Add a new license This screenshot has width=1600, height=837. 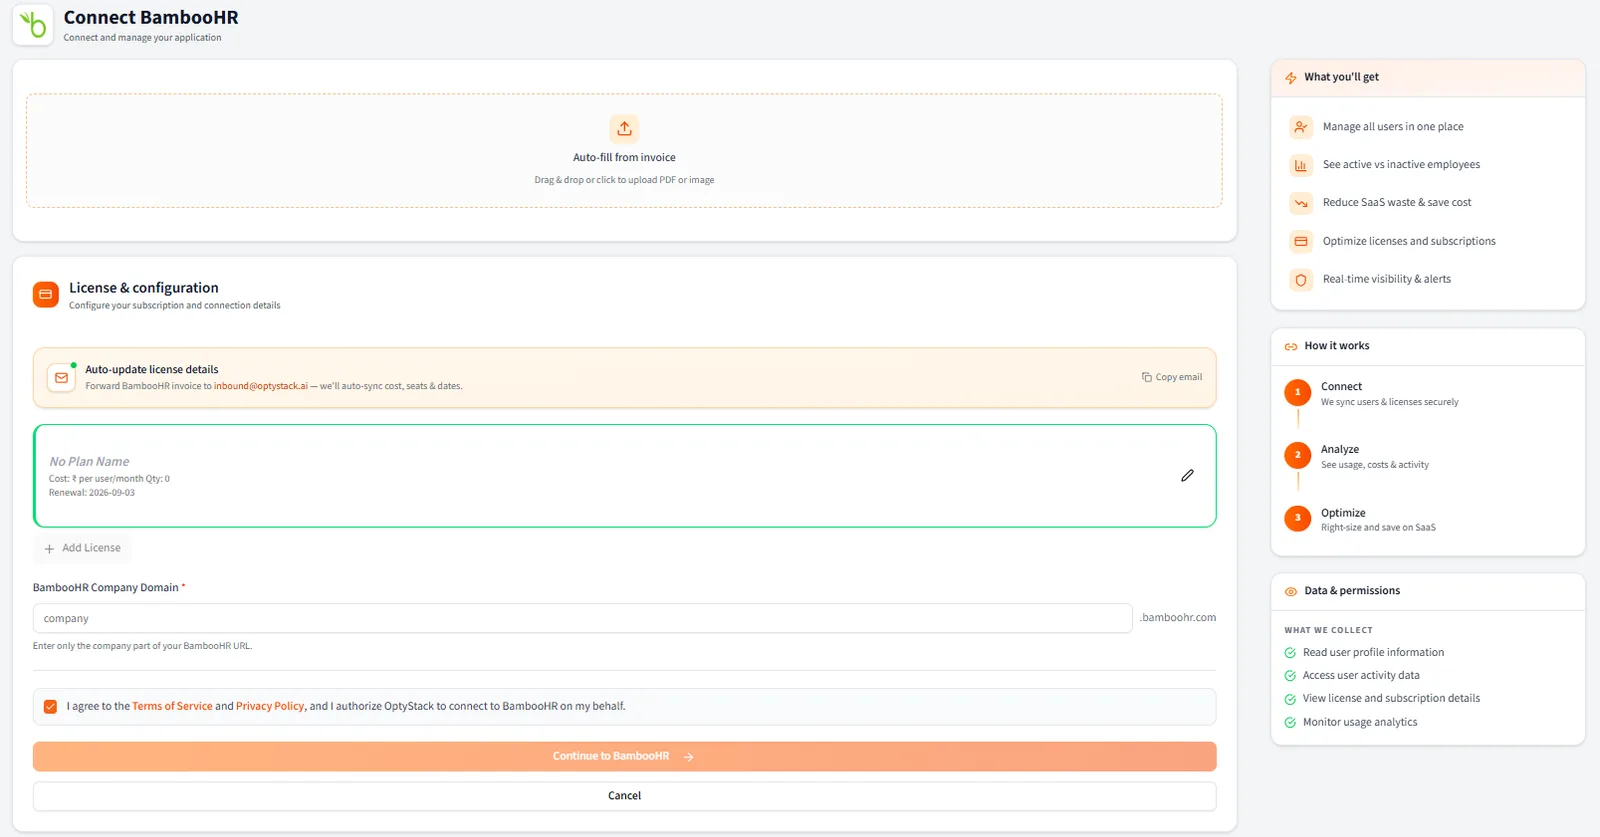82,548
